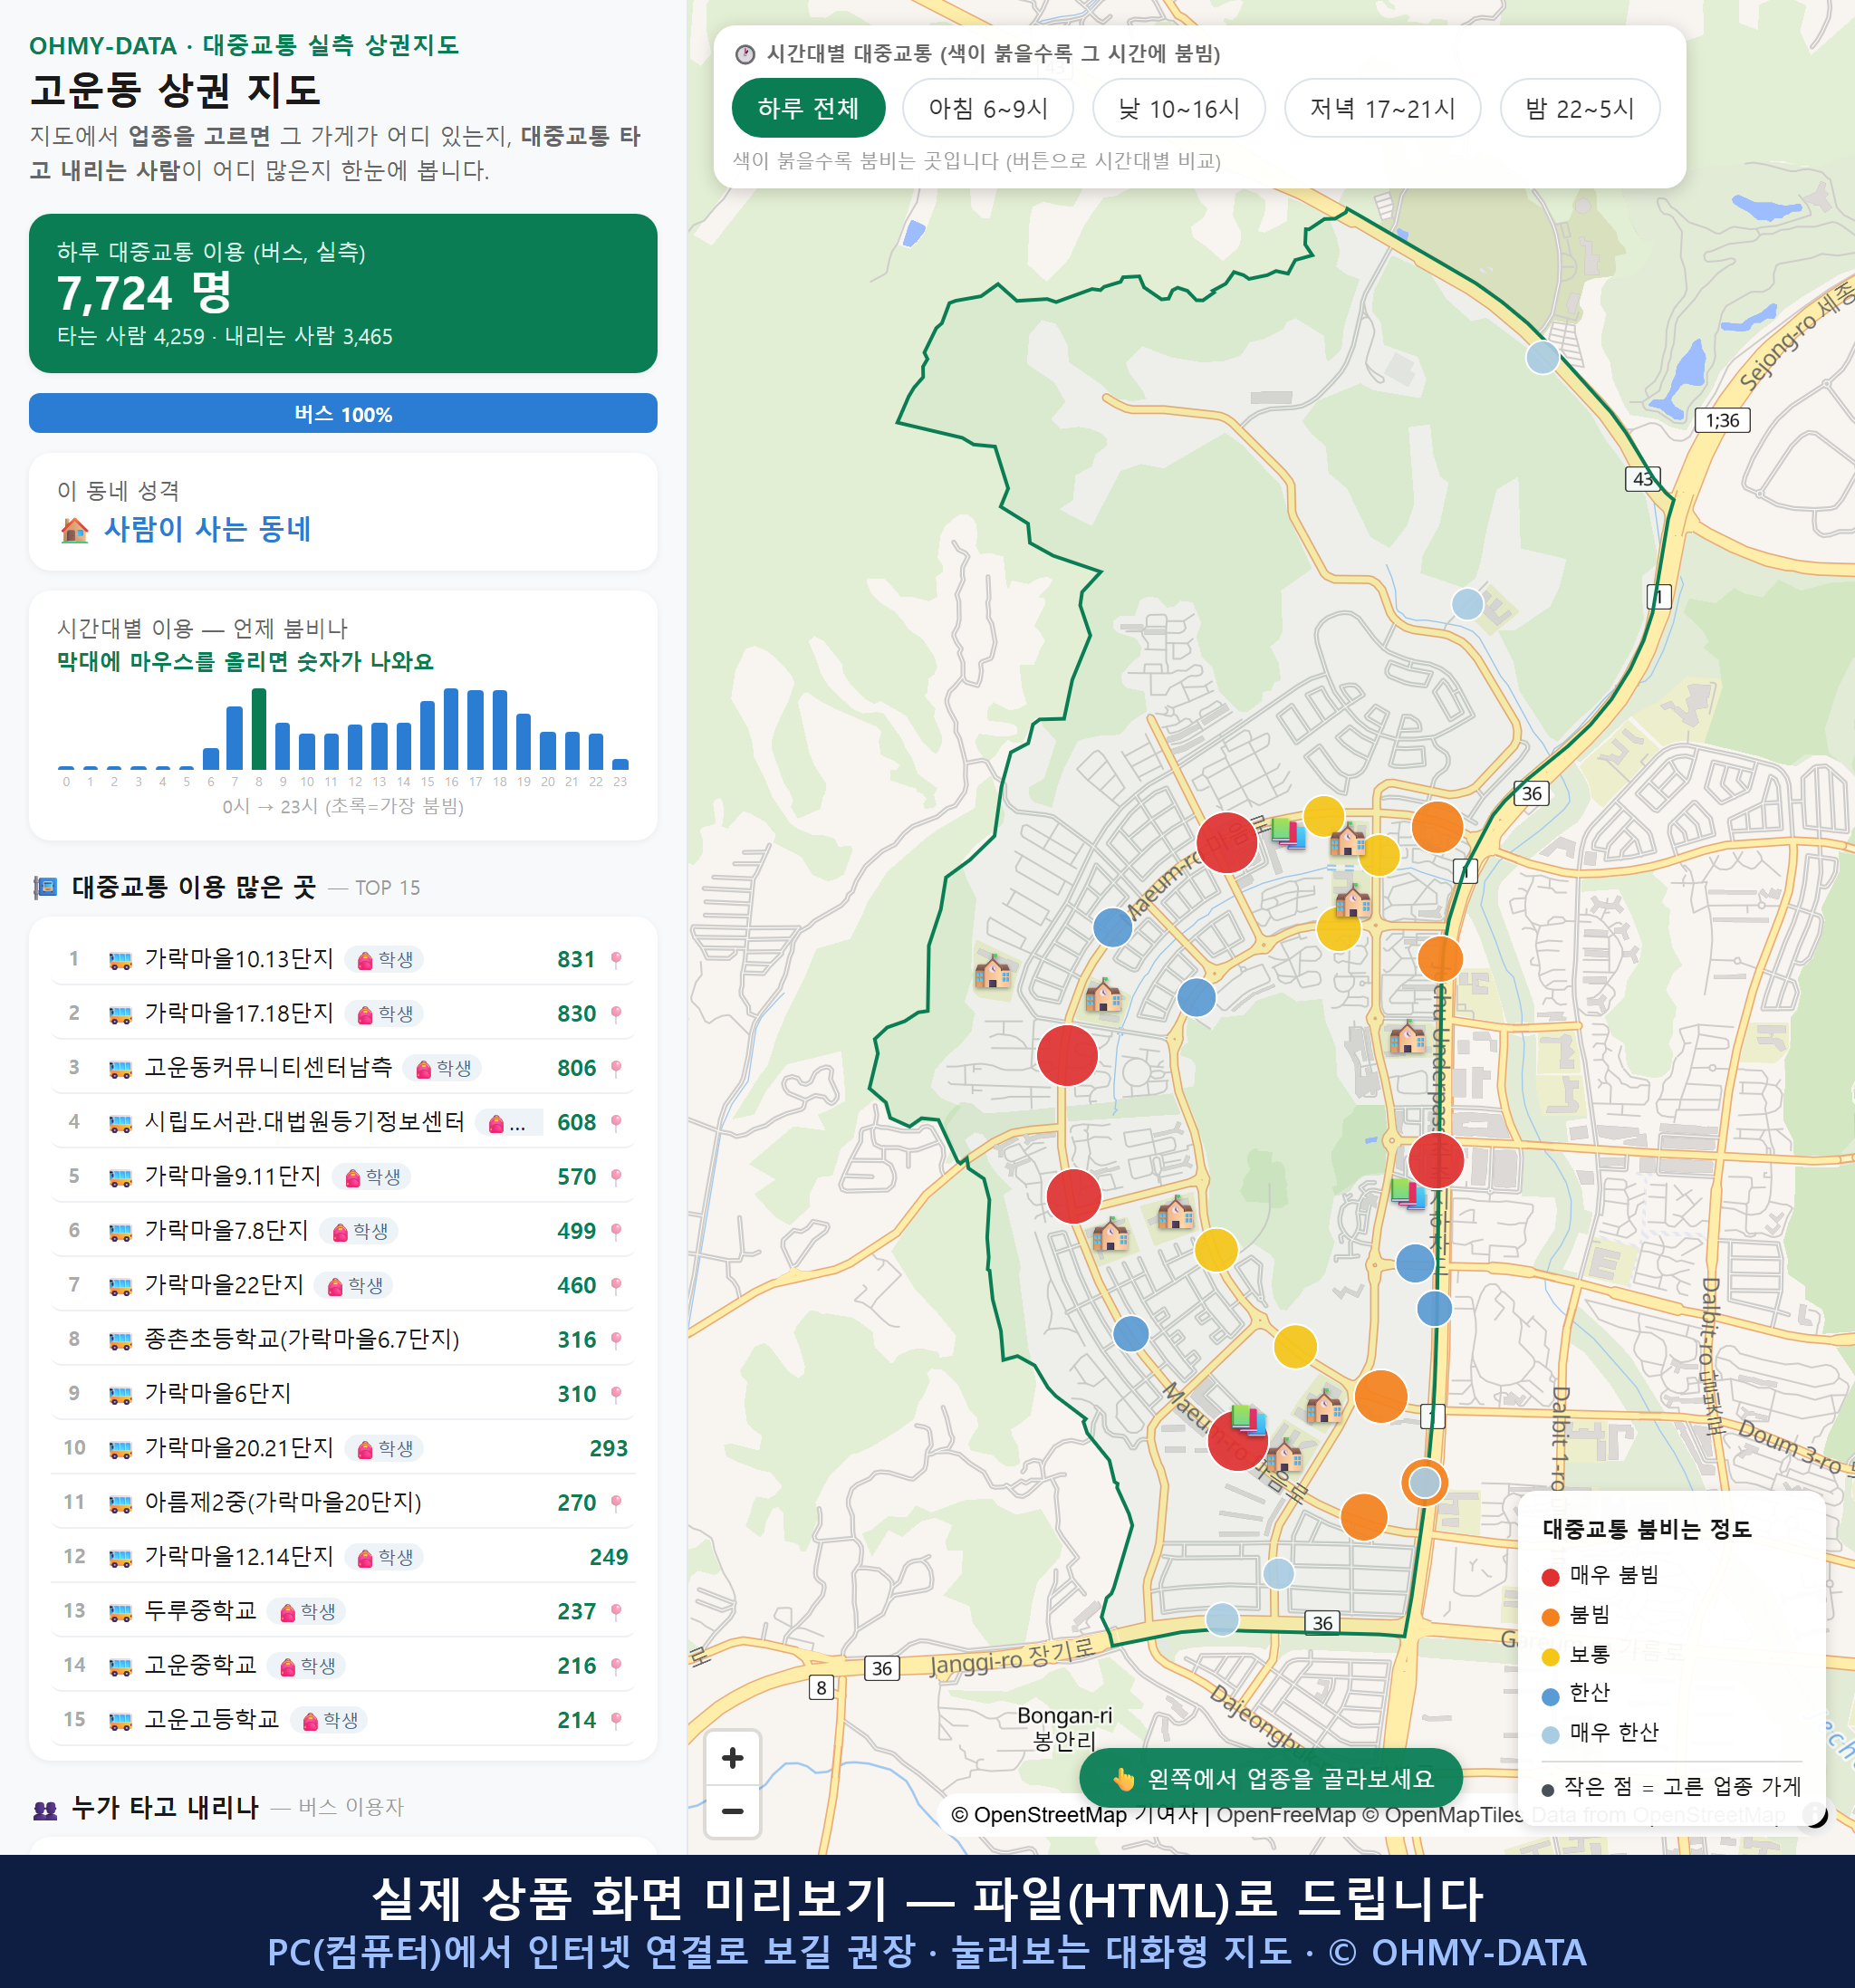Click the green peak bar at hour 8
This screenshot has width=1855, height=1988.
tap(259, 728)
